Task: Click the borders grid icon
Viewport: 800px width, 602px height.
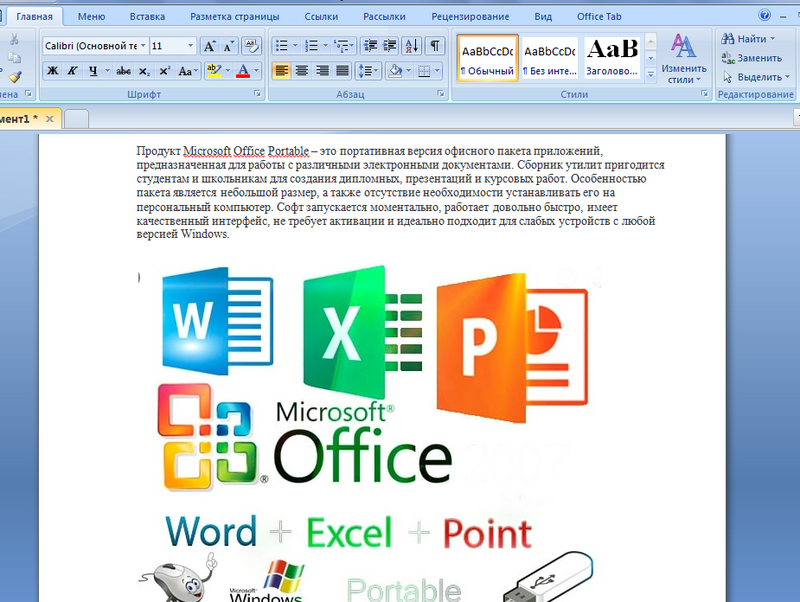Action: point(424,71)
